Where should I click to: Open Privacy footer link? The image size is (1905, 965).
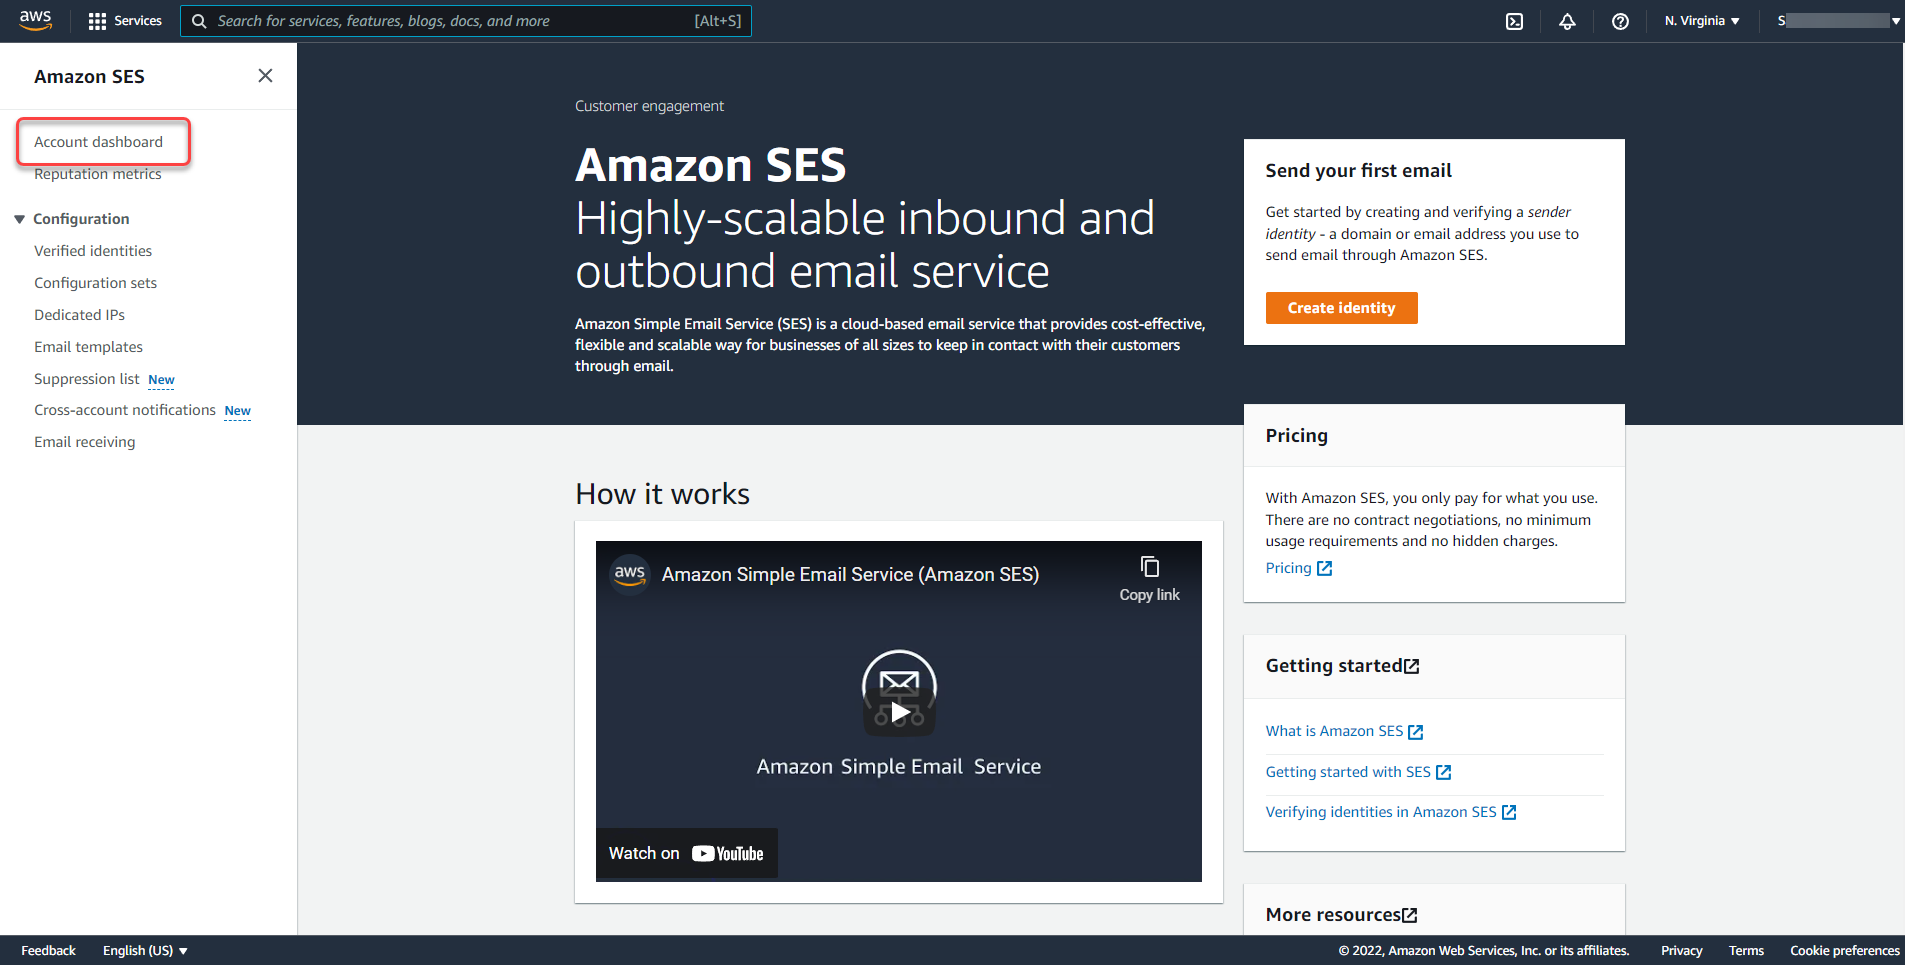(x=1681, y=950)
